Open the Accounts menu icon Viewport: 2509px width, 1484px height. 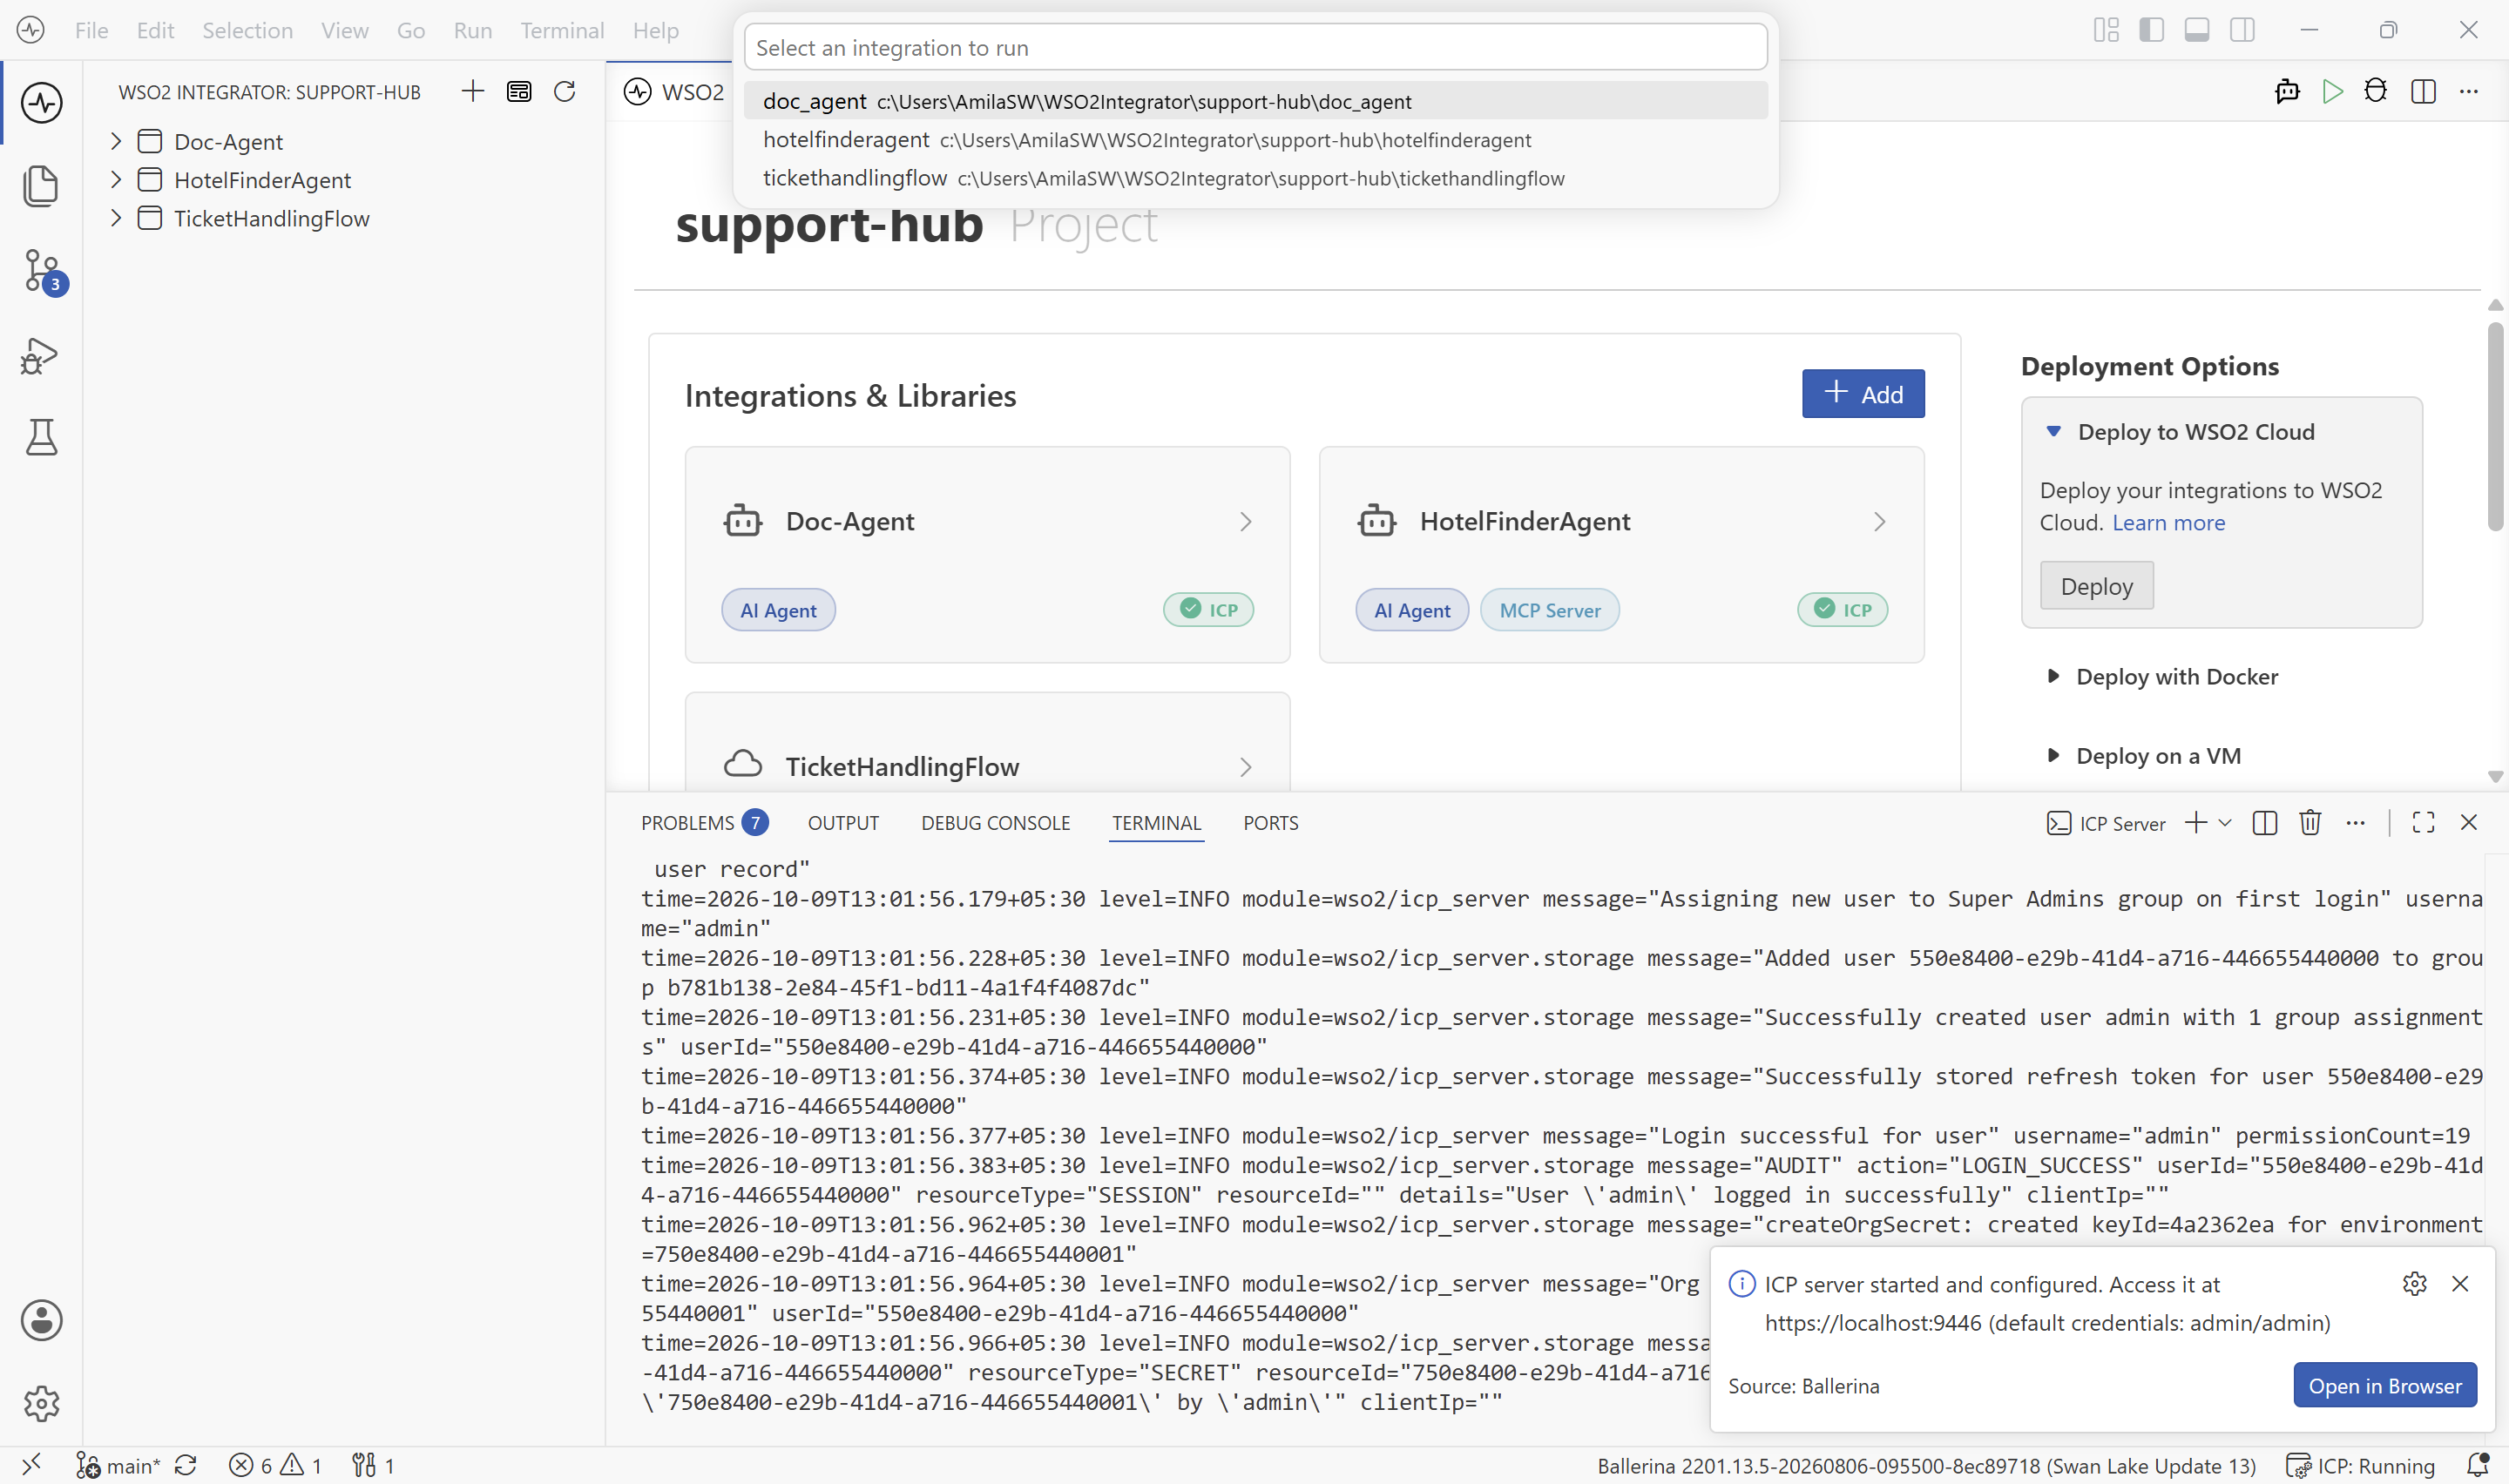41,1320
